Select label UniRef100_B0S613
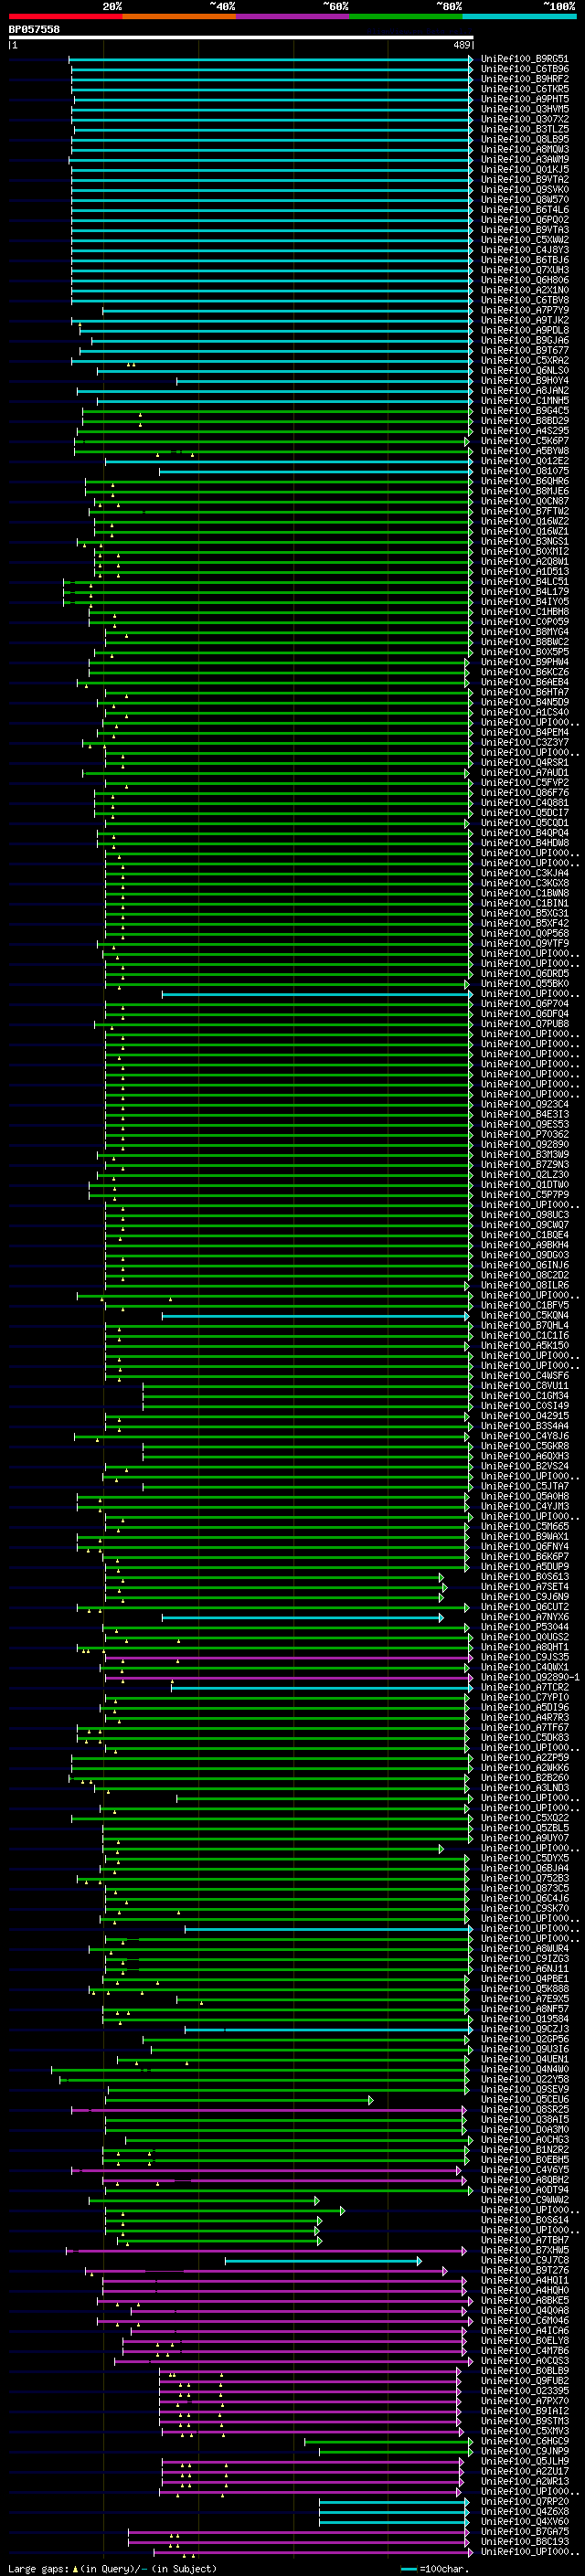Viewport: 585px width, 2576px height. pyautogui.click(x=525, y=1577)
